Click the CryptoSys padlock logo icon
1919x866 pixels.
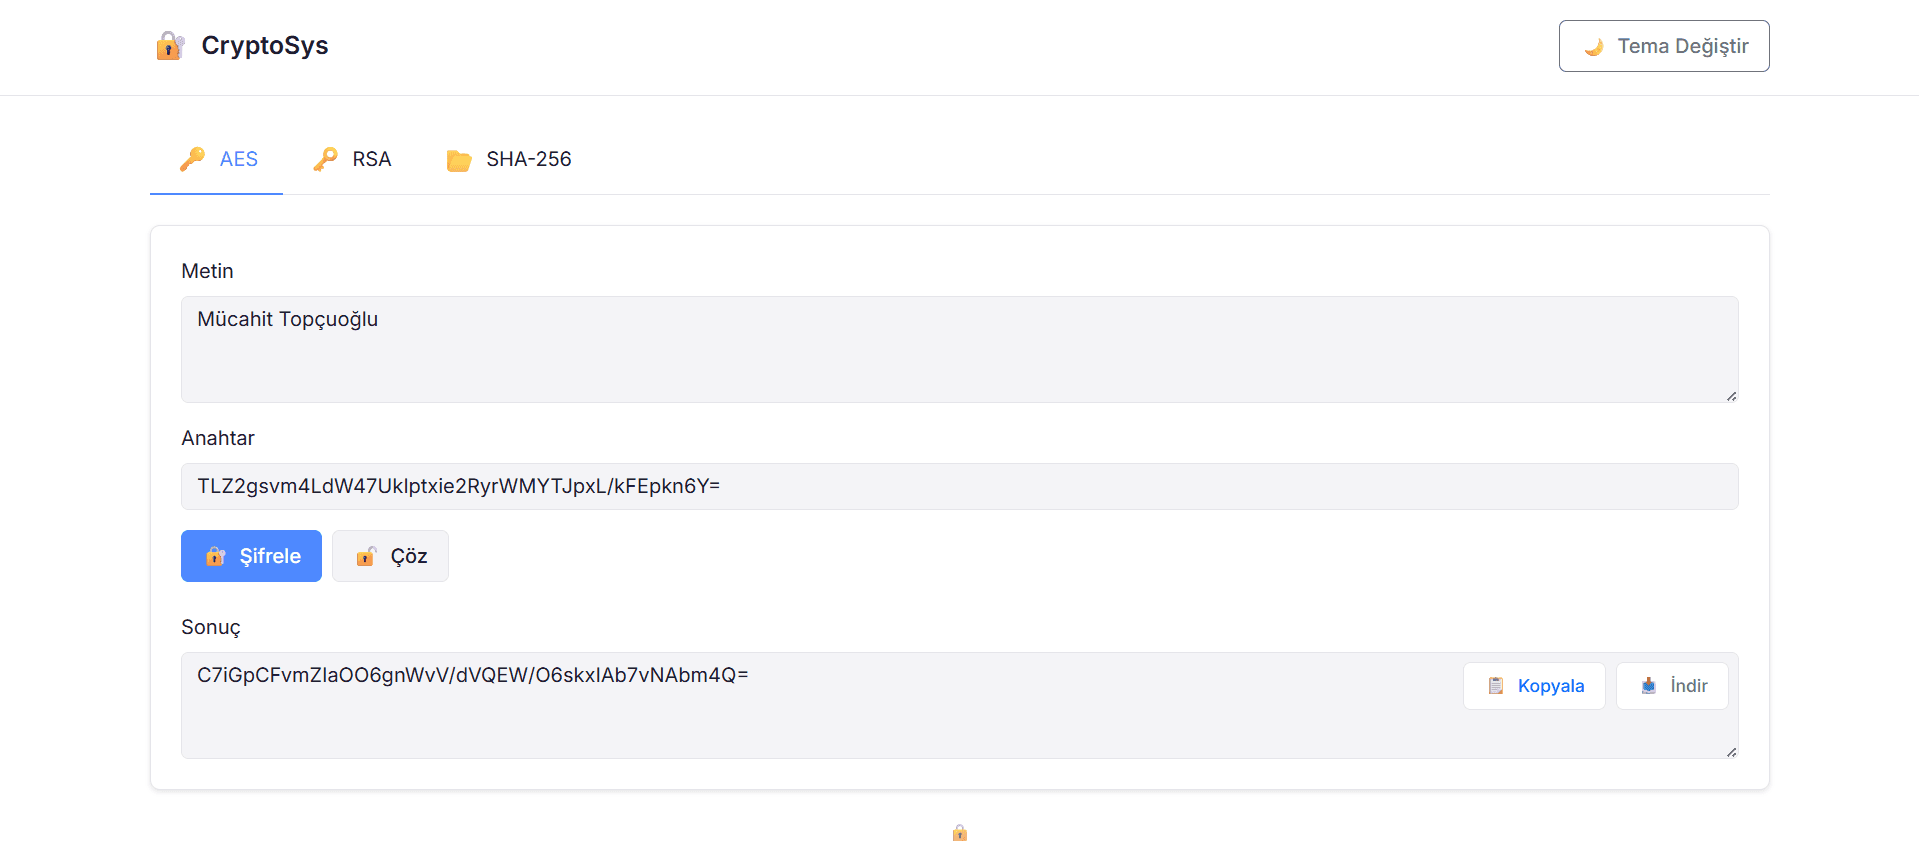pos(170,46)
